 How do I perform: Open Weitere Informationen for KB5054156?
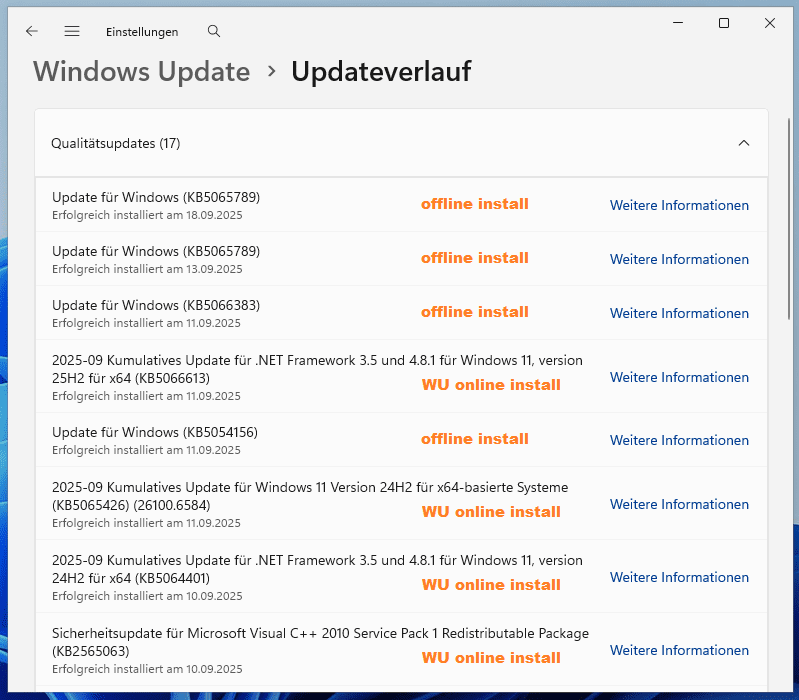click(679, 440)
